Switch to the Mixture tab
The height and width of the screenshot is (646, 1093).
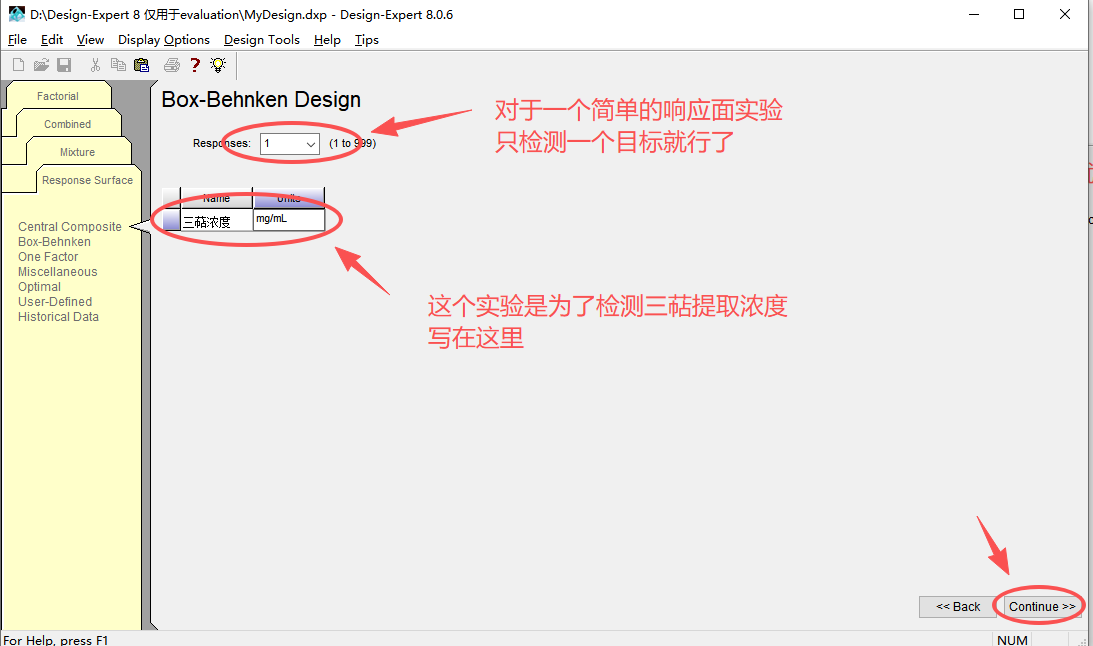pos(77,152)
